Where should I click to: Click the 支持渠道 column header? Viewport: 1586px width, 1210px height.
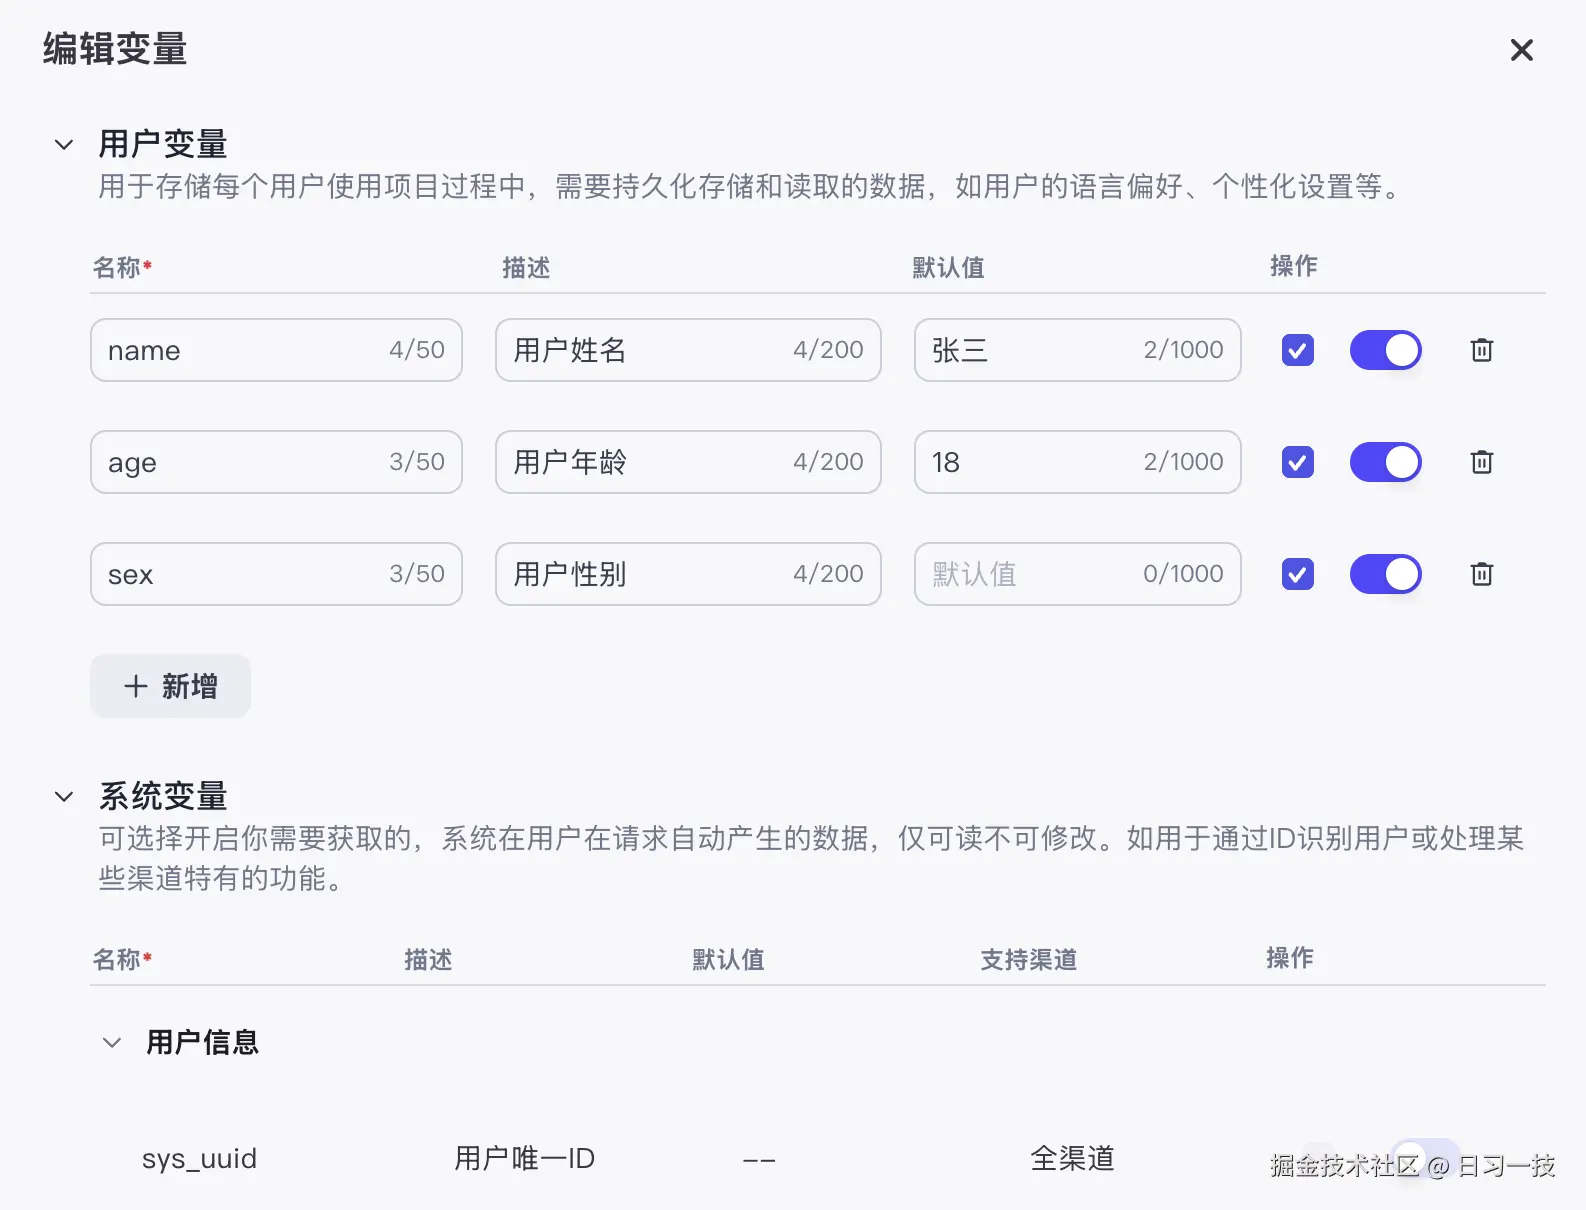pos(1028,960)
